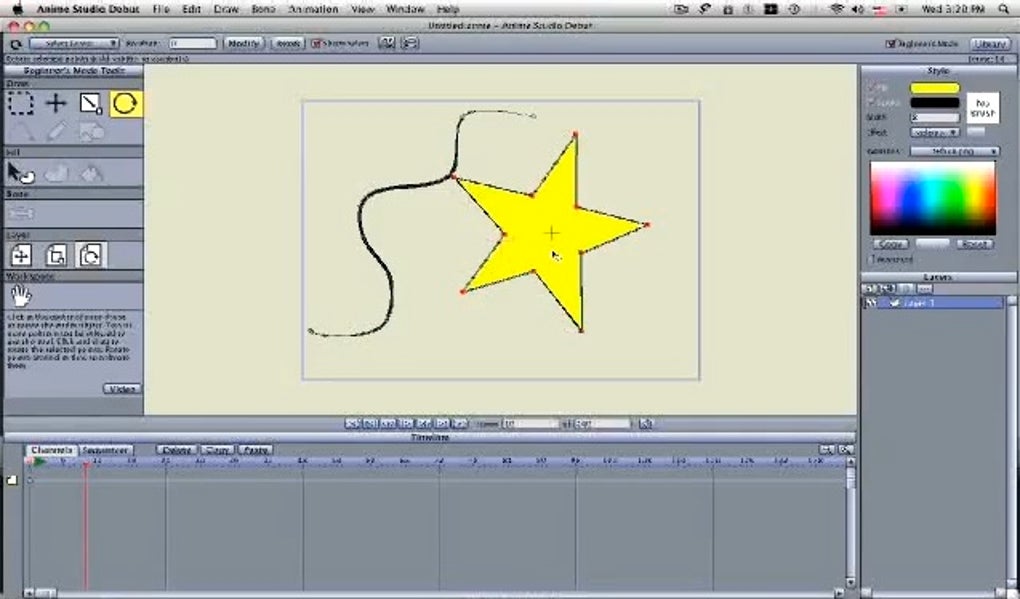Open the Window menu
This screenshot has height=599, width=1020.
coord(405,9)
